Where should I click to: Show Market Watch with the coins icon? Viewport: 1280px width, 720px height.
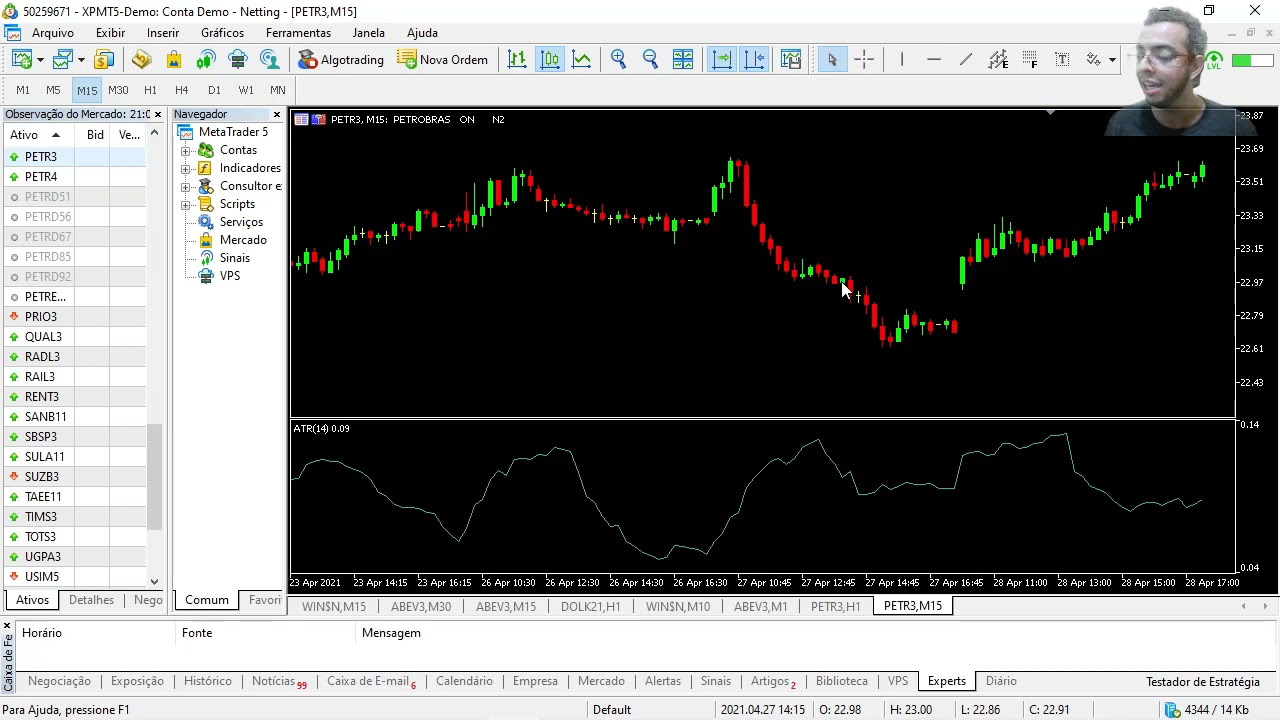(x=103, y=60)
